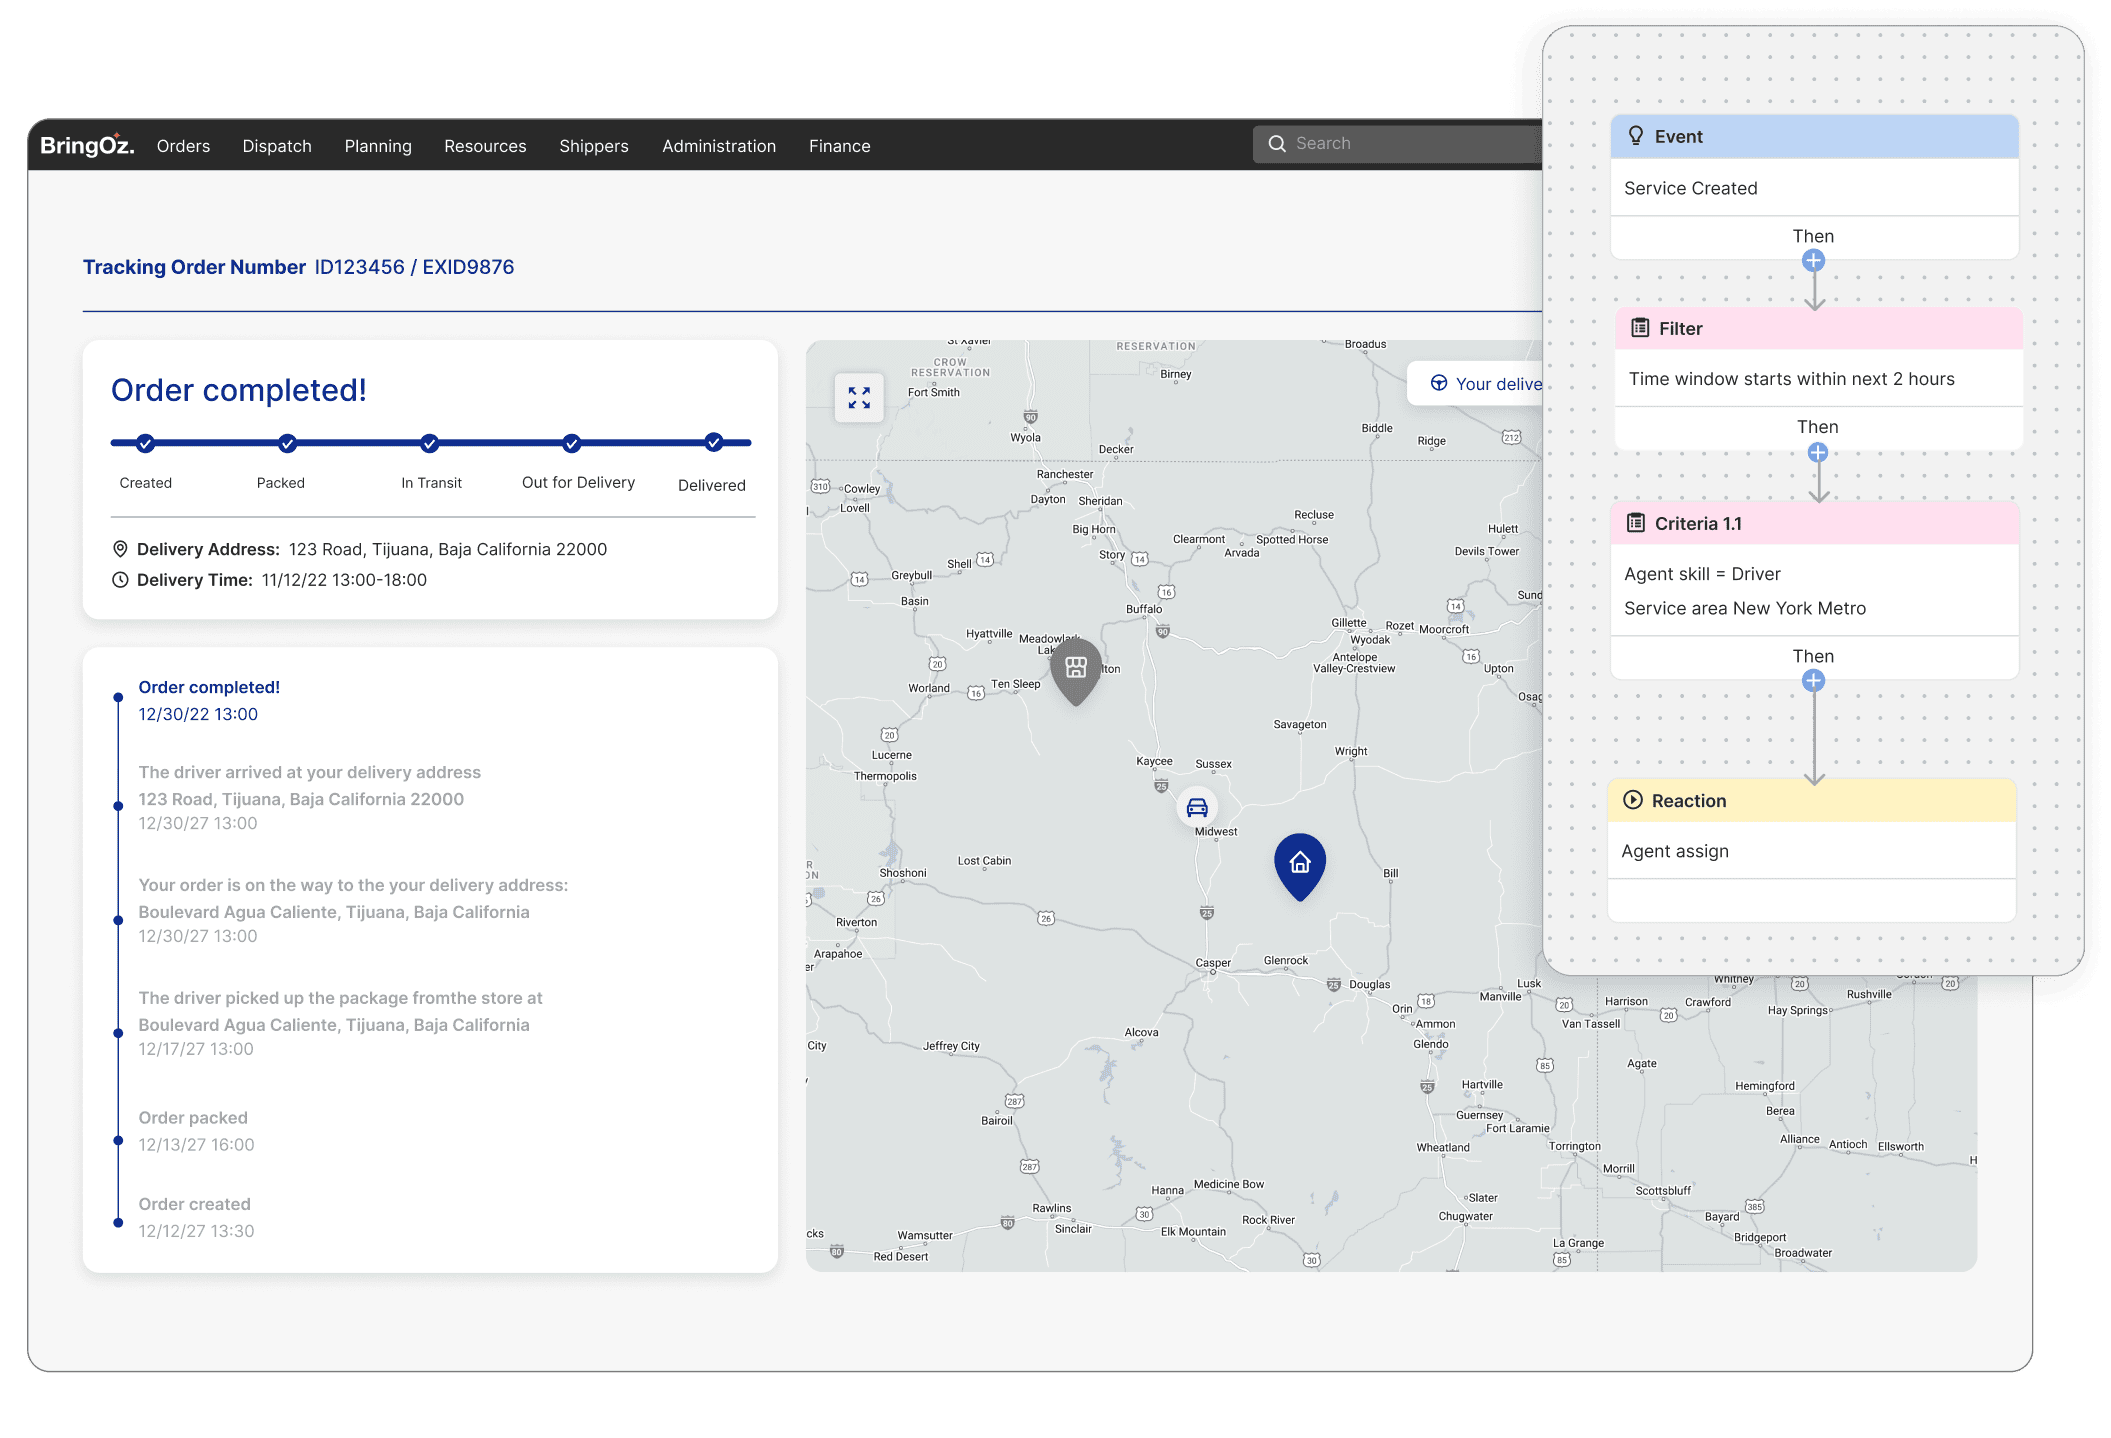
Task: Select the Order packed timeline entry
Action: pyautogui.click(x=196, y=1131)
